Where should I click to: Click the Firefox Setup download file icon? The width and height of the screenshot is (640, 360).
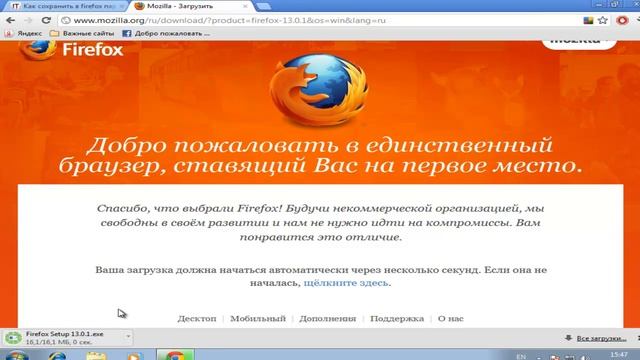click(x=13, y=338)
